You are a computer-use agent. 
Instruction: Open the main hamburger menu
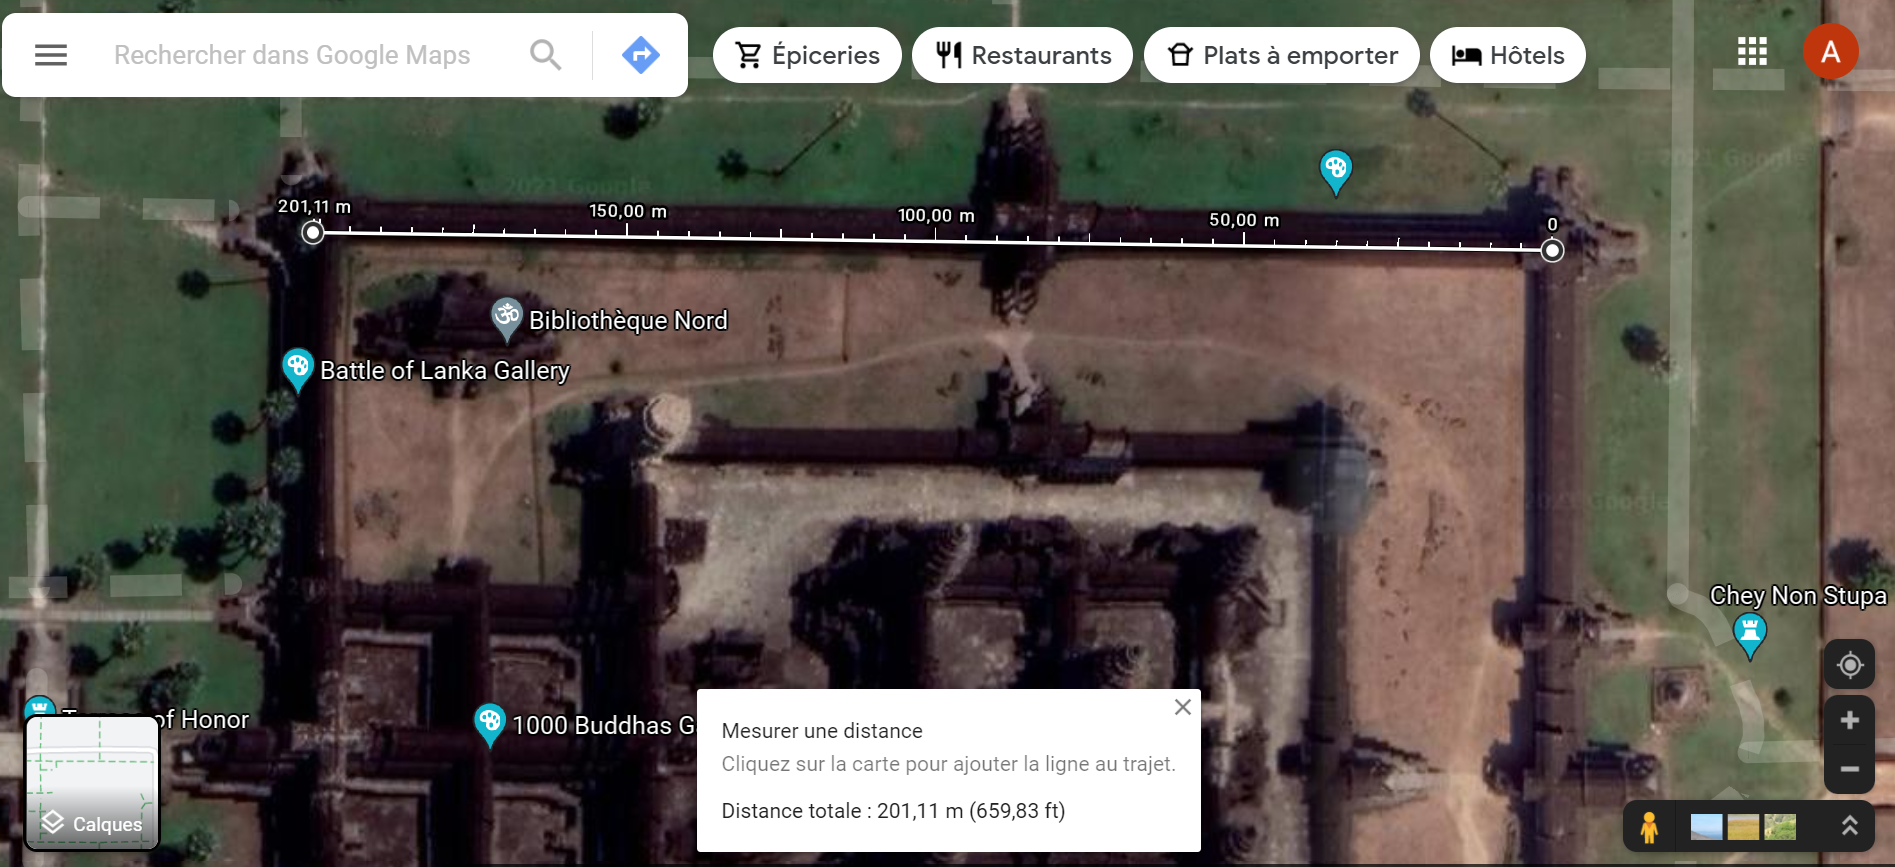pyautogui.click(x=51, y=55)
